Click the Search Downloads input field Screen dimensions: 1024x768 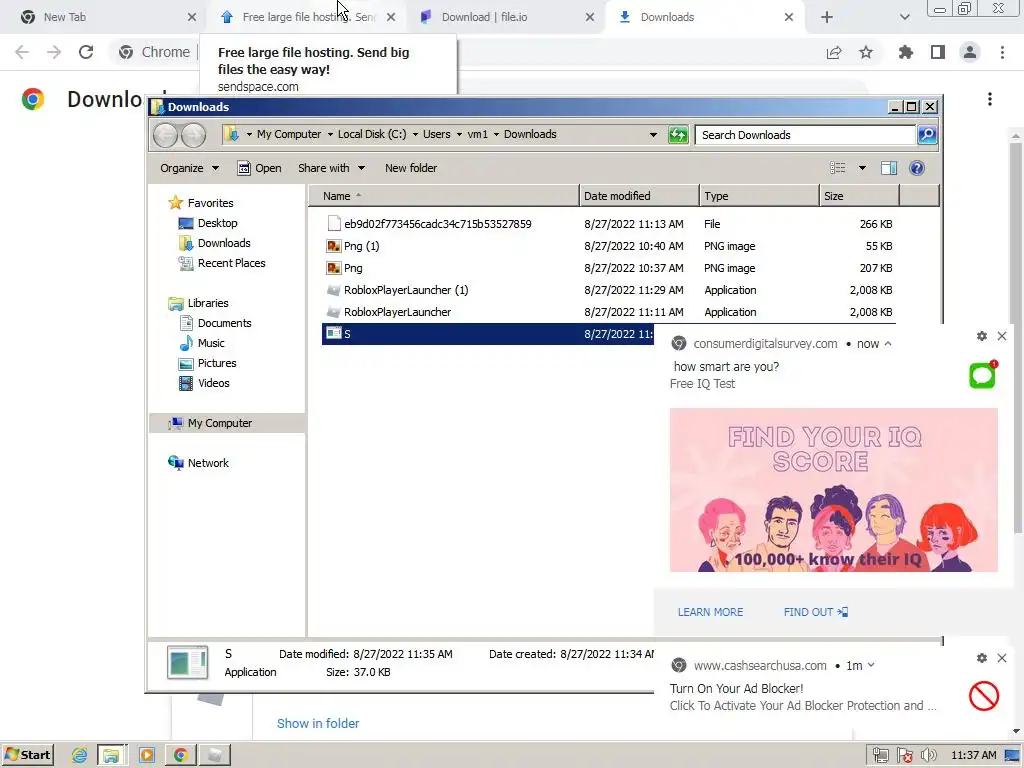click(805, 135)
